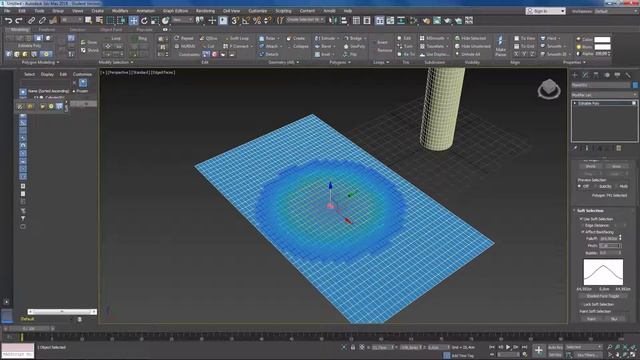Click the Select Object icon
Screen dimensions: 640x360
pyautogui.click(x=88, y=20)
